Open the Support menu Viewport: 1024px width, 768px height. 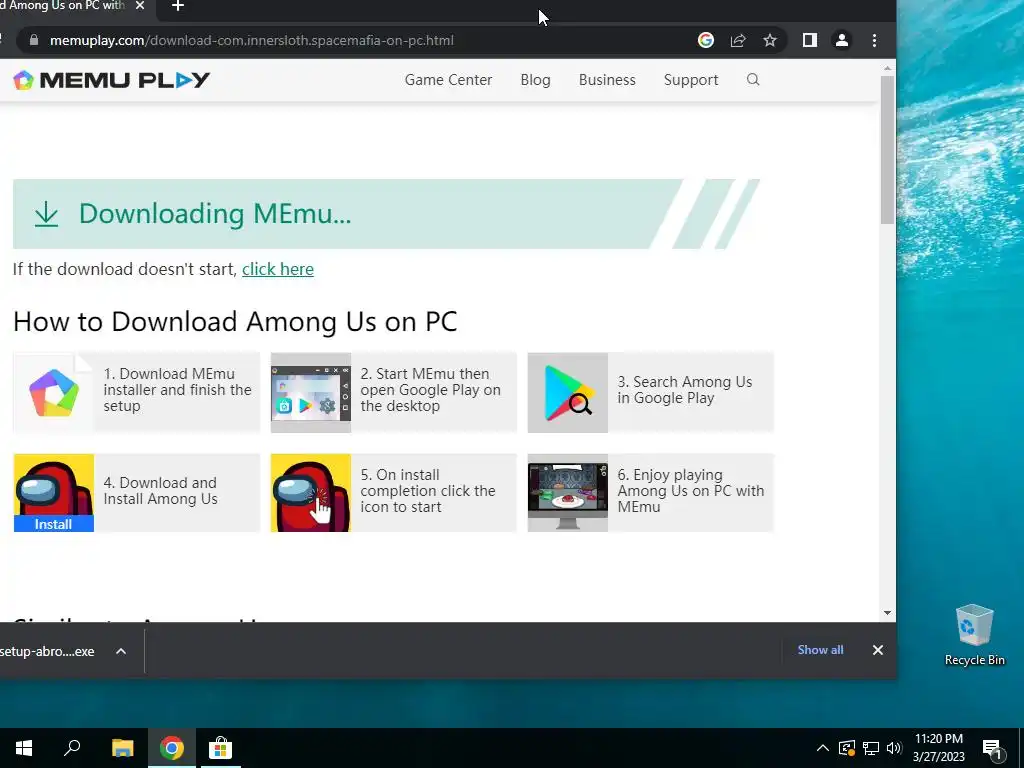click(x=691, y=80)
